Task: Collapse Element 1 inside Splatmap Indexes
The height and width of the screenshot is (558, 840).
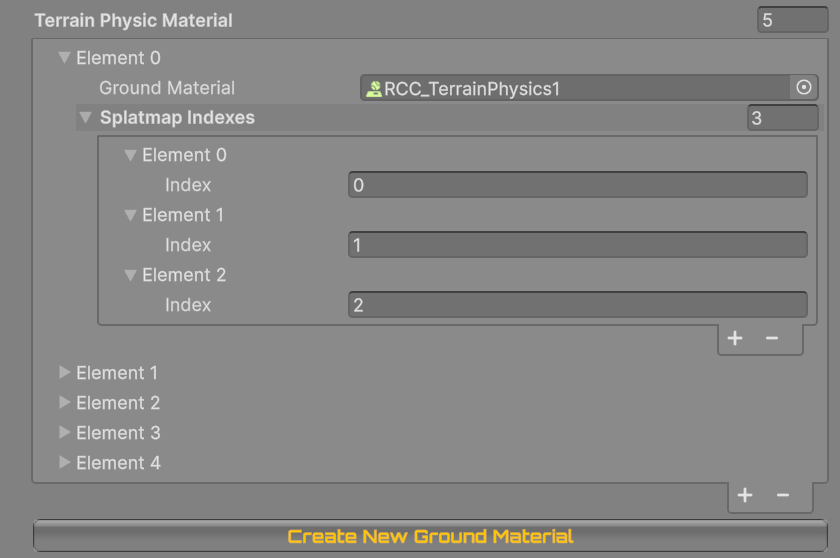Action: [x=130, y=215]
